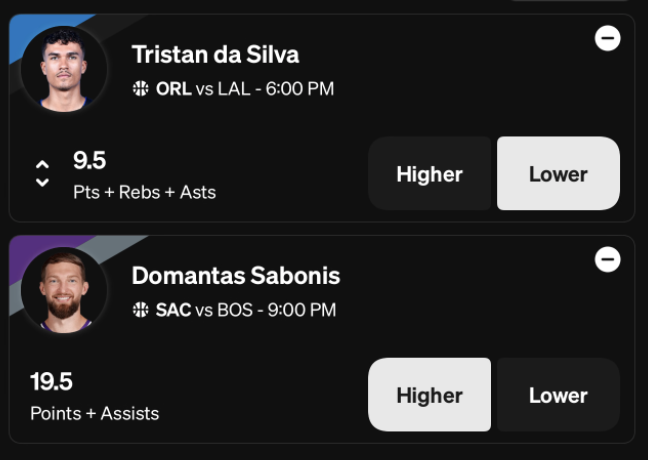The height and width of the screenshot is (460, 648).
Task: Select Higher for Domantas Sabonis
Action: pos(429,395)
